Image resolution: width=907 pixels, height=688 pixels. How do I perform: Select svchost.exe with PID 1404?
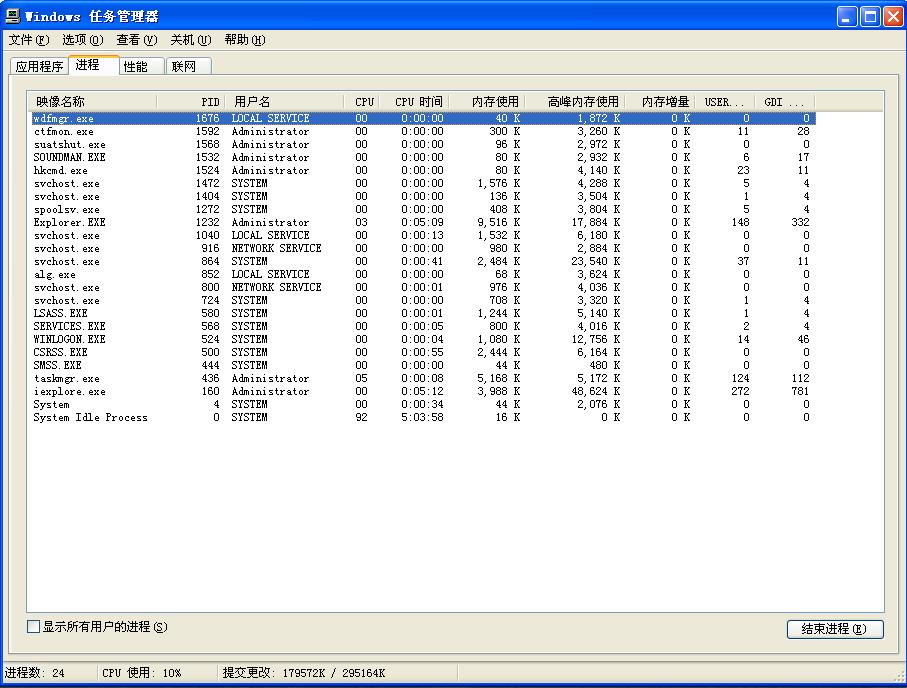(x=423, y=196)
